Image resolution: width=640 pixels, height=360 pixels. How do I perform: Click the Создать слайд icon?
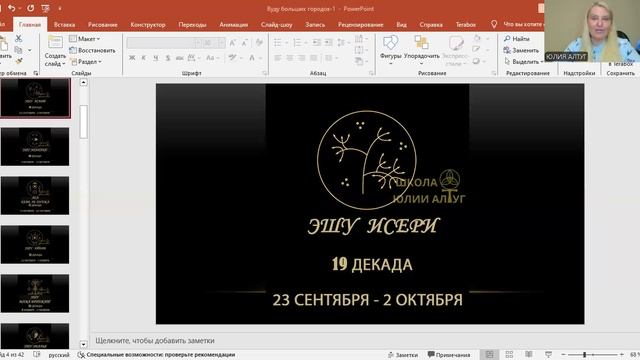(x=55, y=42)
